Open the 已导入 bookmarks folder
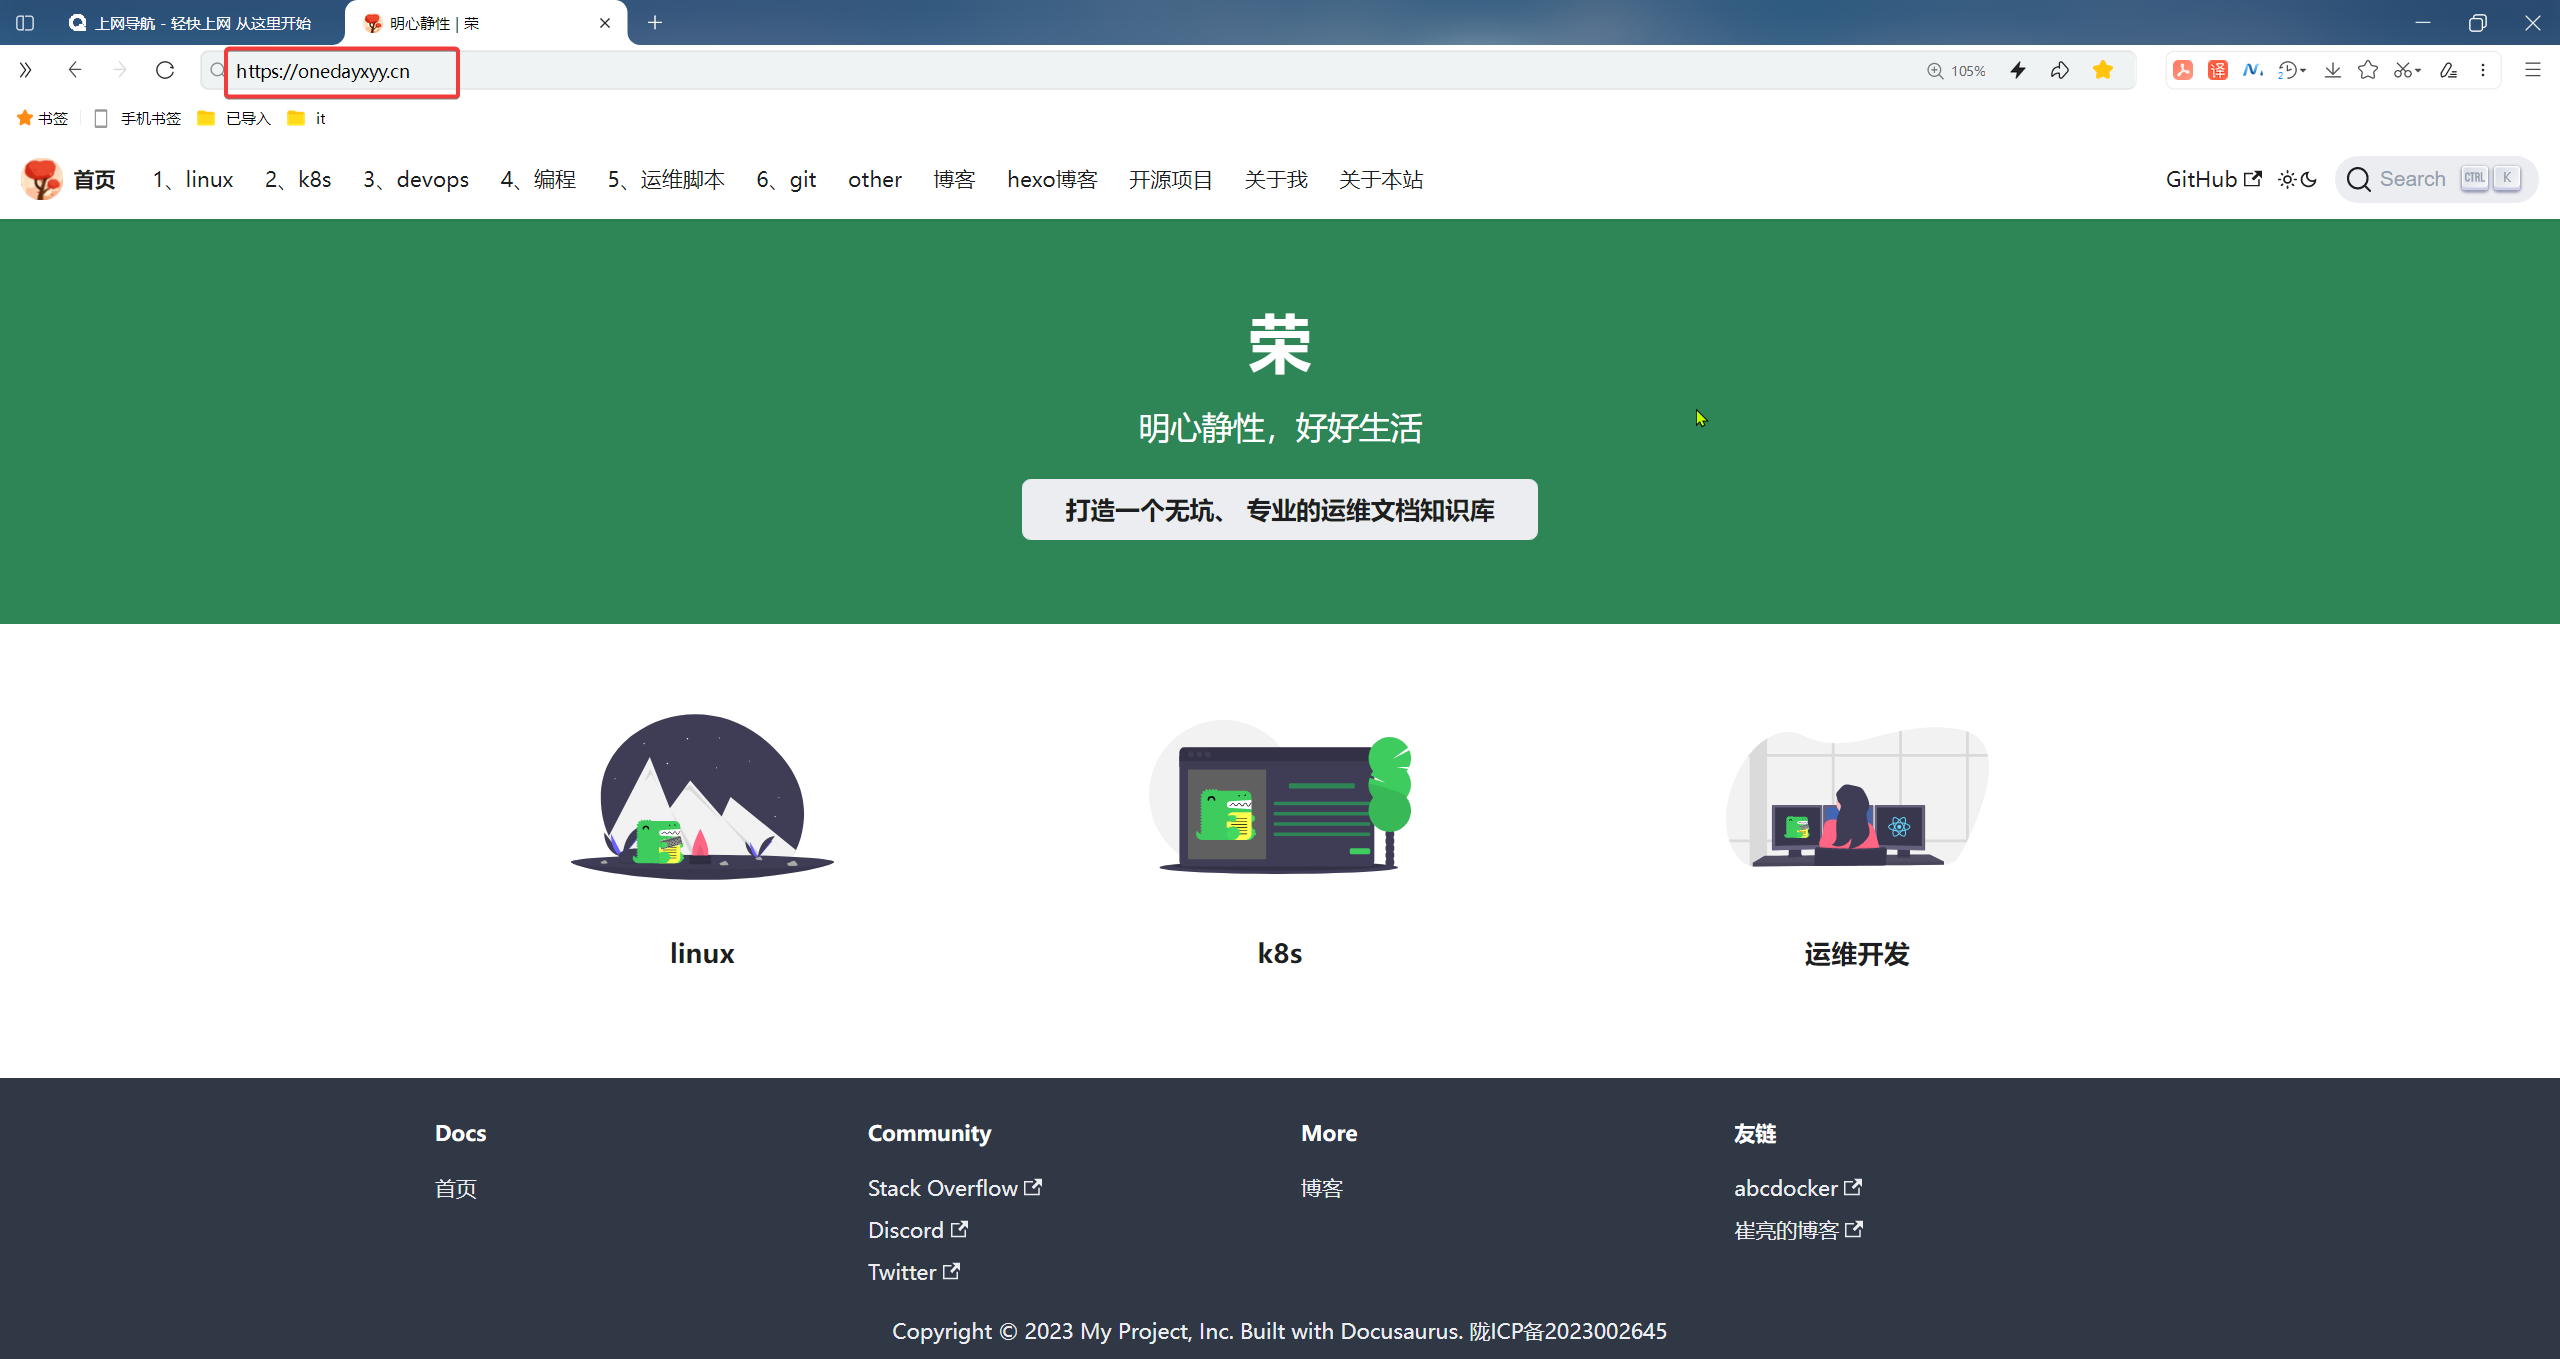This screenshot has width=2560, height=1359. 234,118
